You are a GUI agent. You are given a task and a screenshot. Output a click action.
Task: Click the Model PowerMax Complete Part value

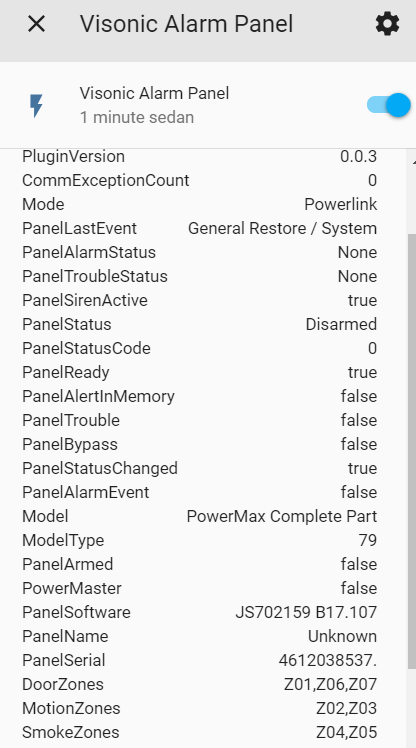pos(282,516)
